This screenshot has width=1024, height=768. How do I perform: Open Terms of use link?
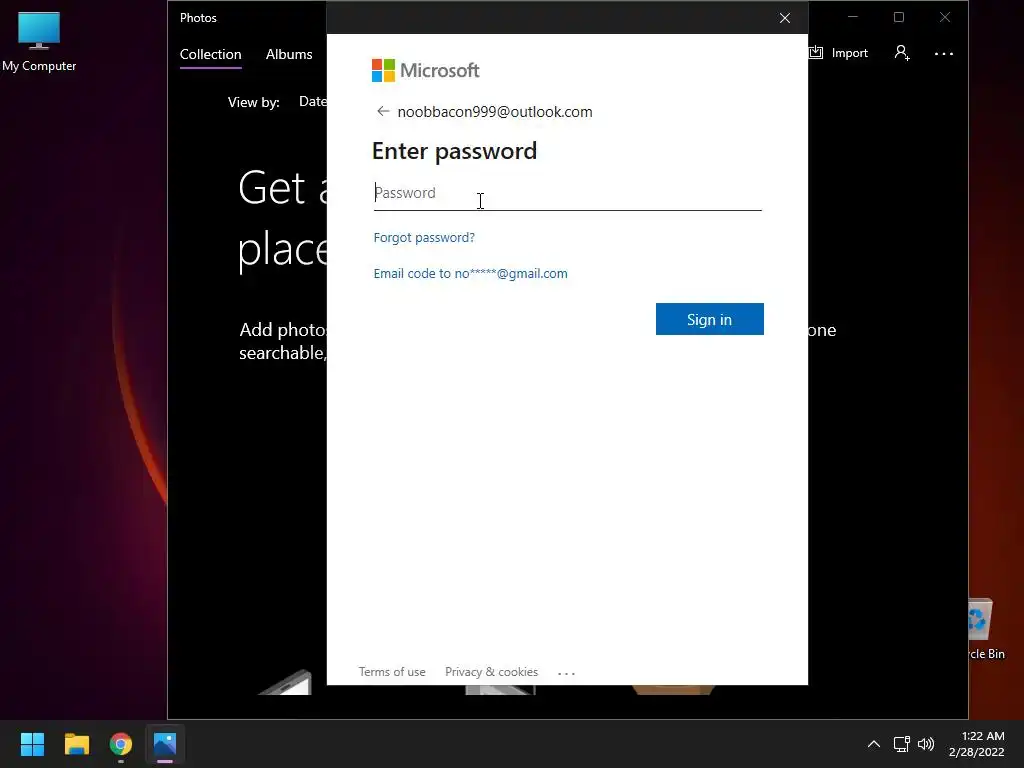point(392,672)
